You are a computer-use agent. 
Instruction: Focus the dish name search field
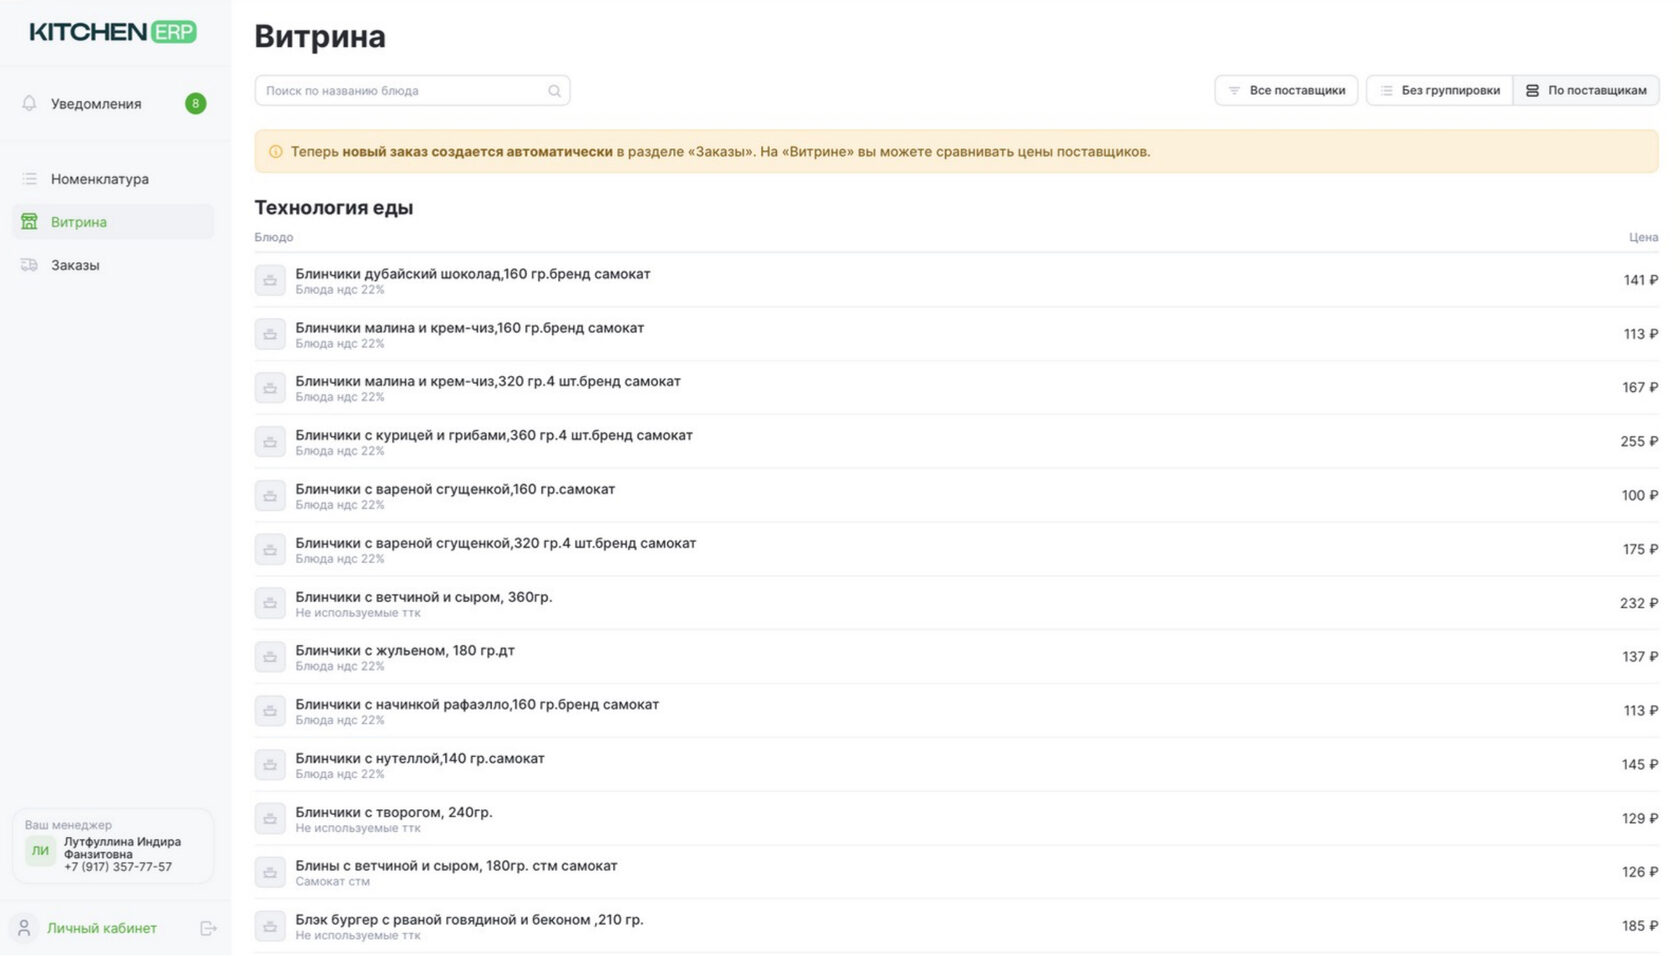pos(412,91)
